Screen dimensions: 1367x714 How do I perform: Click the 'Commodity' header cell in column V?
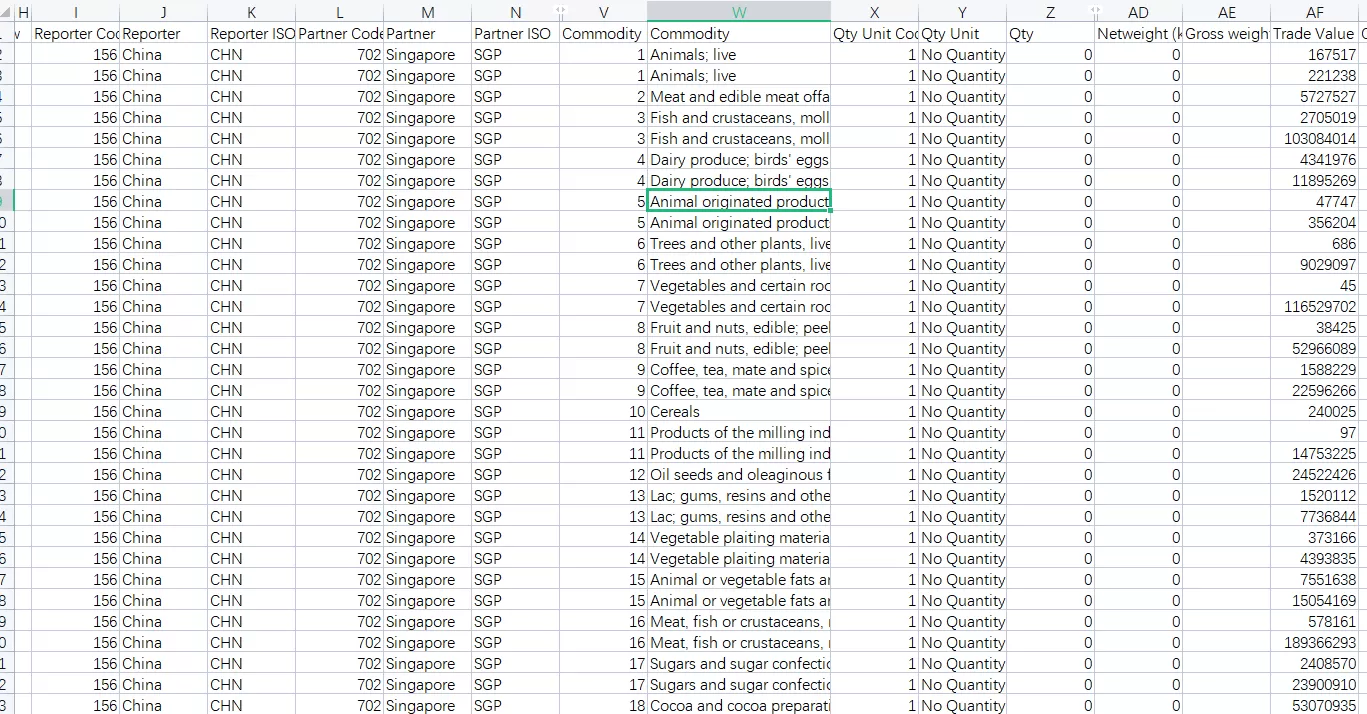pyautogui.click(x=603, y=33)
